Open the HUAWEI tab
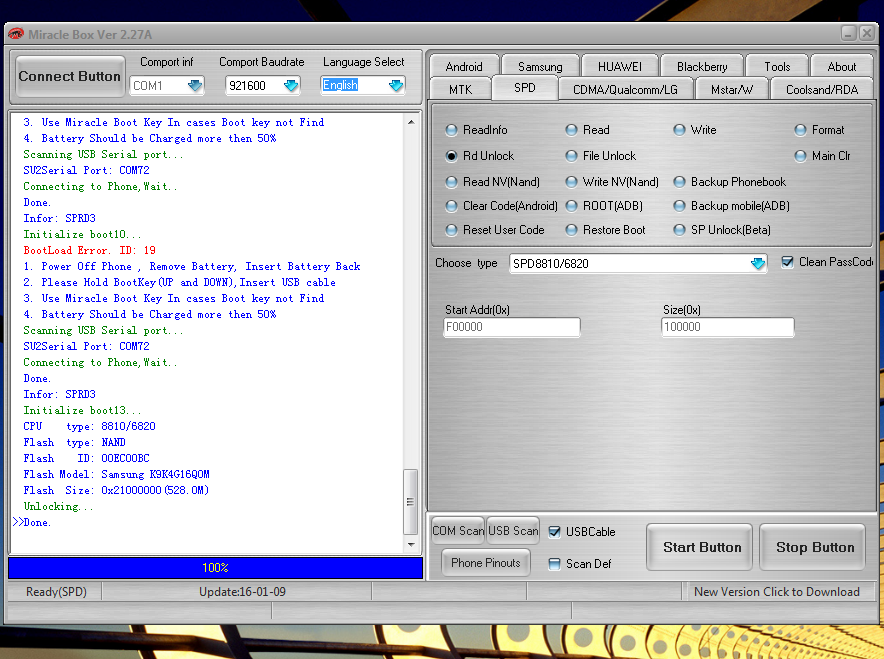This screenshot has width=884, height=659. coord(620,66)
